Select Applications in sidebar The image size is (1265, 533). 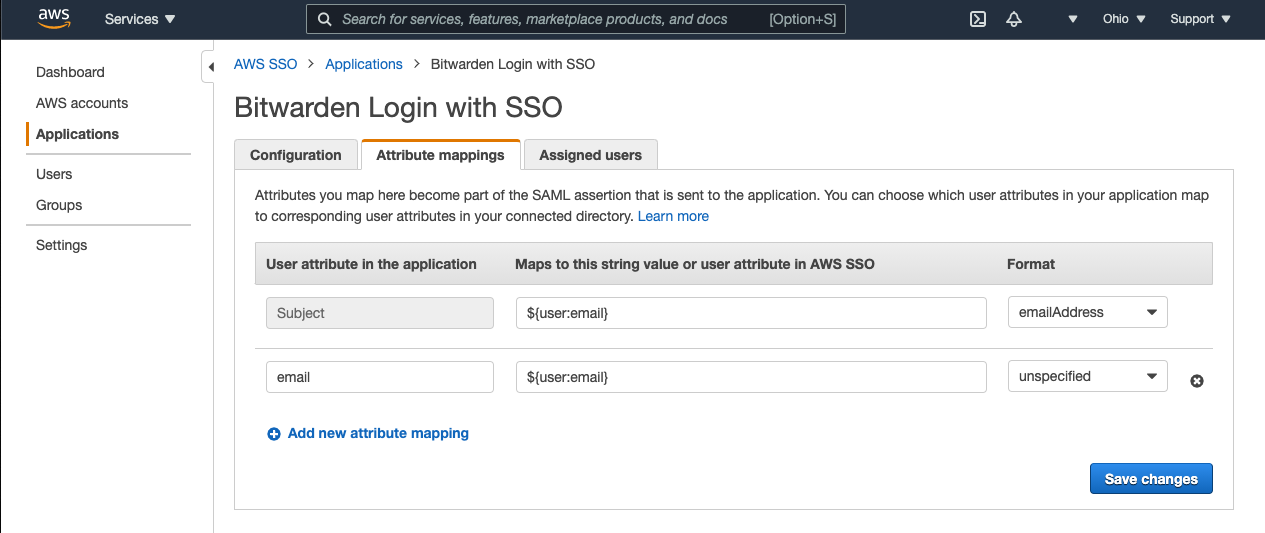click(77, 134)
